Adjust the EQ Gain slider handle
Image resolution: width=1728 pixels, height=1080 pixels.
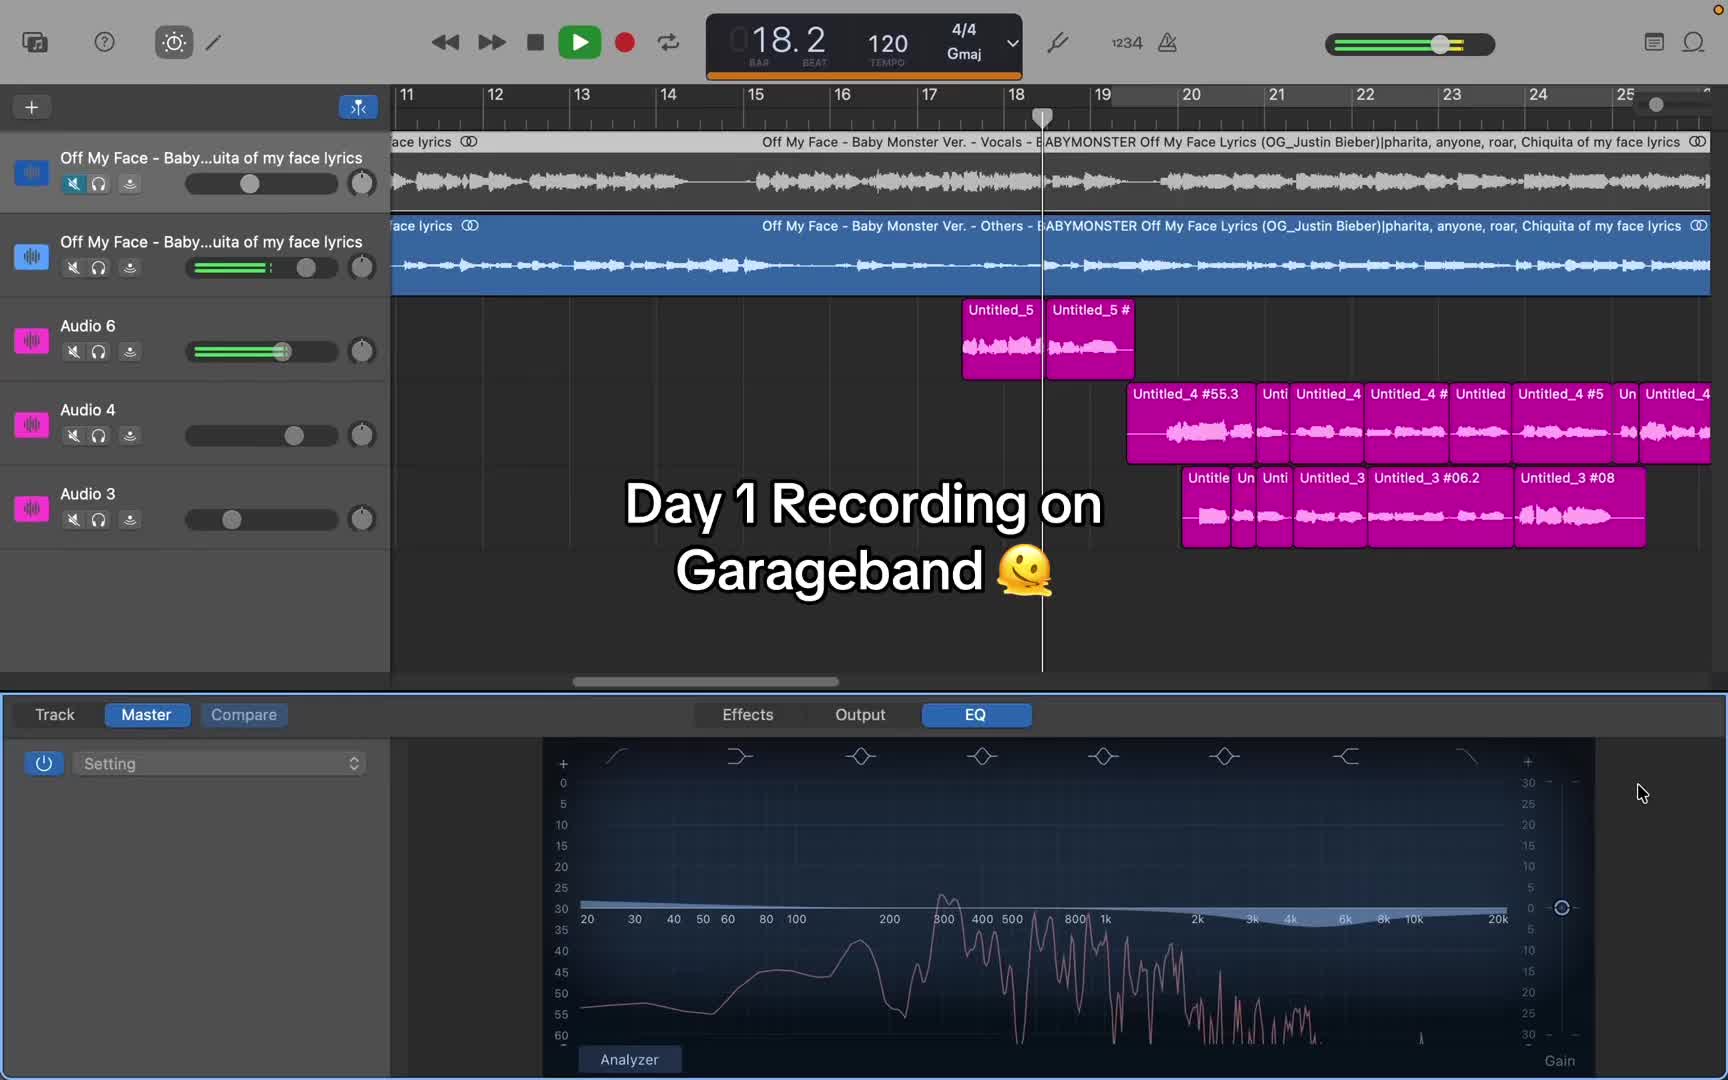click(x=1561, y=908)
